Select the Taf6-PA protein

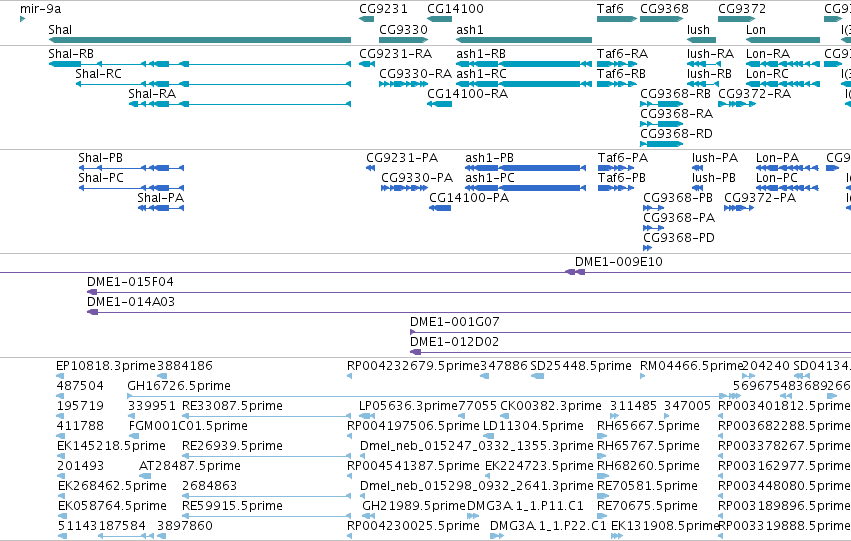click(616, 168)
